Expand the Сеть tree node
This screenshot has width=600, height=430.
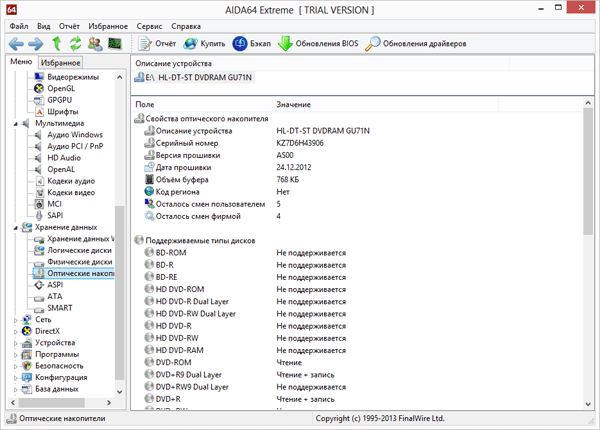click(x=16, y=320)
